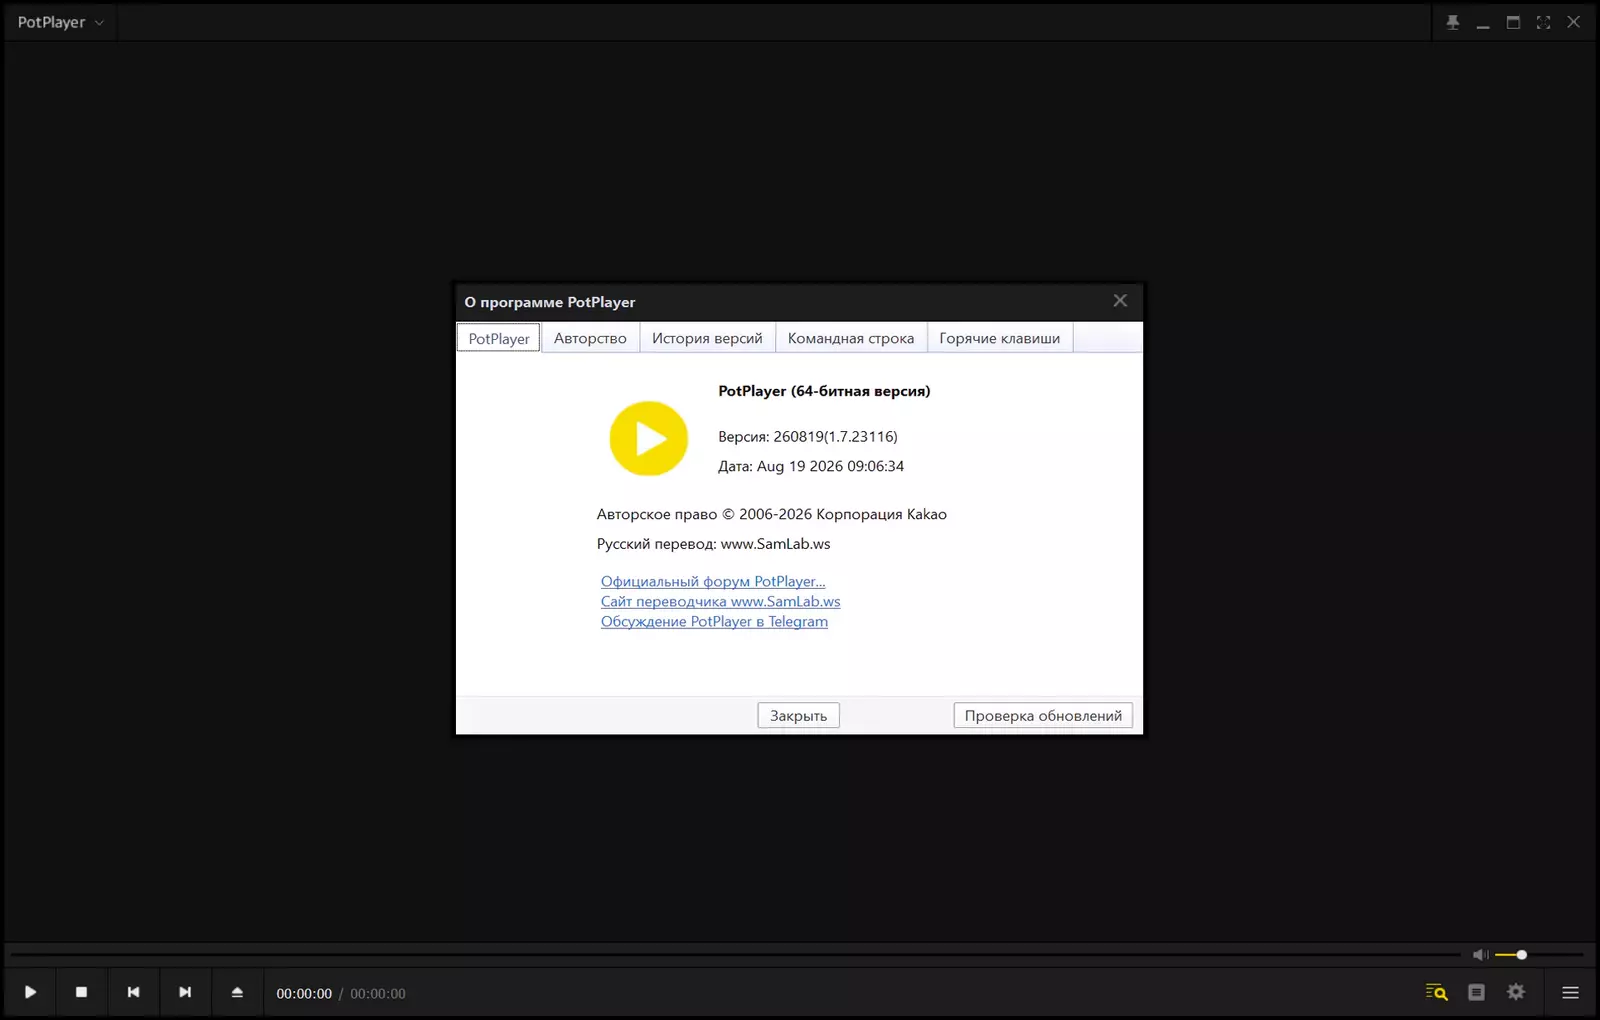The image size is (1600, 1020).
Task: Click the О программе PotPlayer dialog title
Action: pos(550,302)
